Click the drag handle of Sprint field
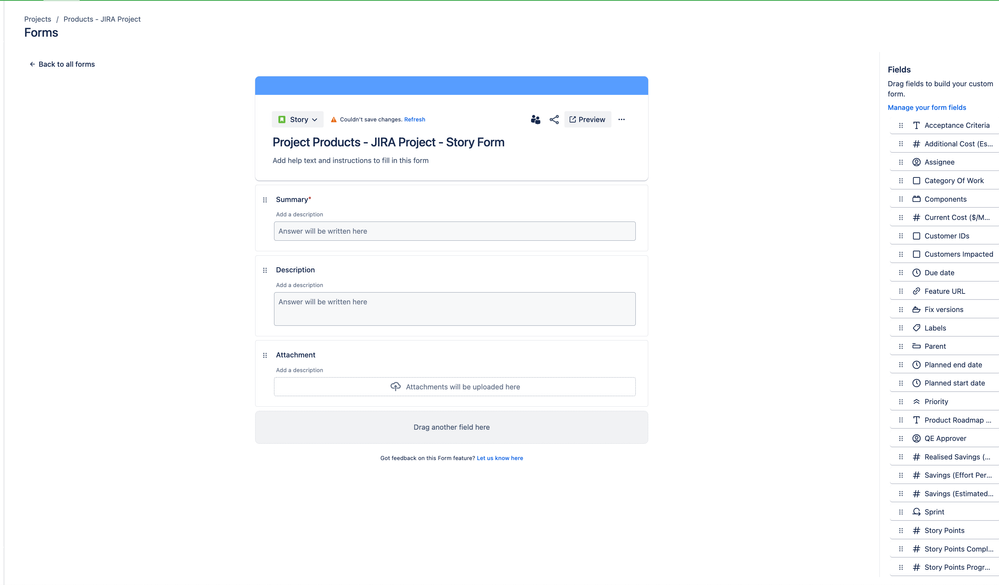Viewport: 999px width, 585px height. pos(901,512)
